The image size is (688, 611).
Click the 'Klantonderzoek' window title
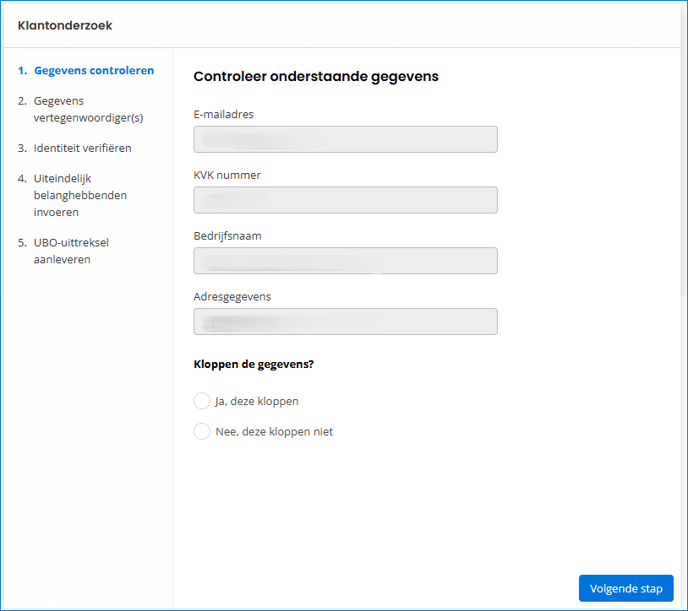click(64, 25)
